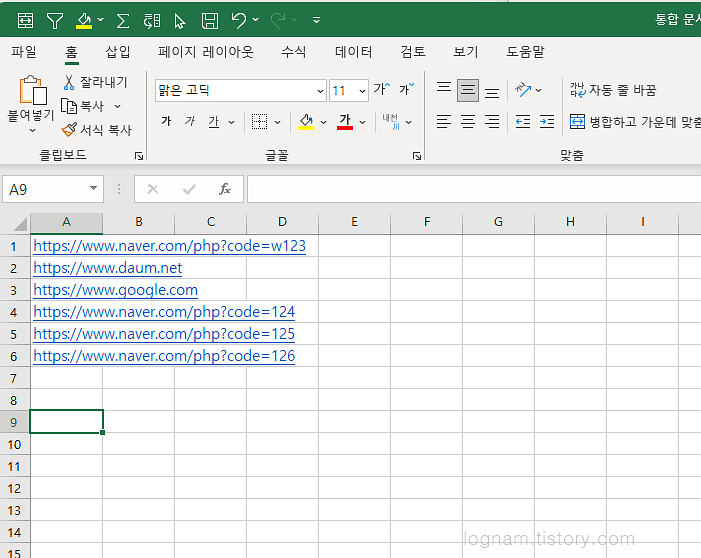Switch to the 검토 tab
The width and height of the screenshot is (701, 558).
point(413,52)
